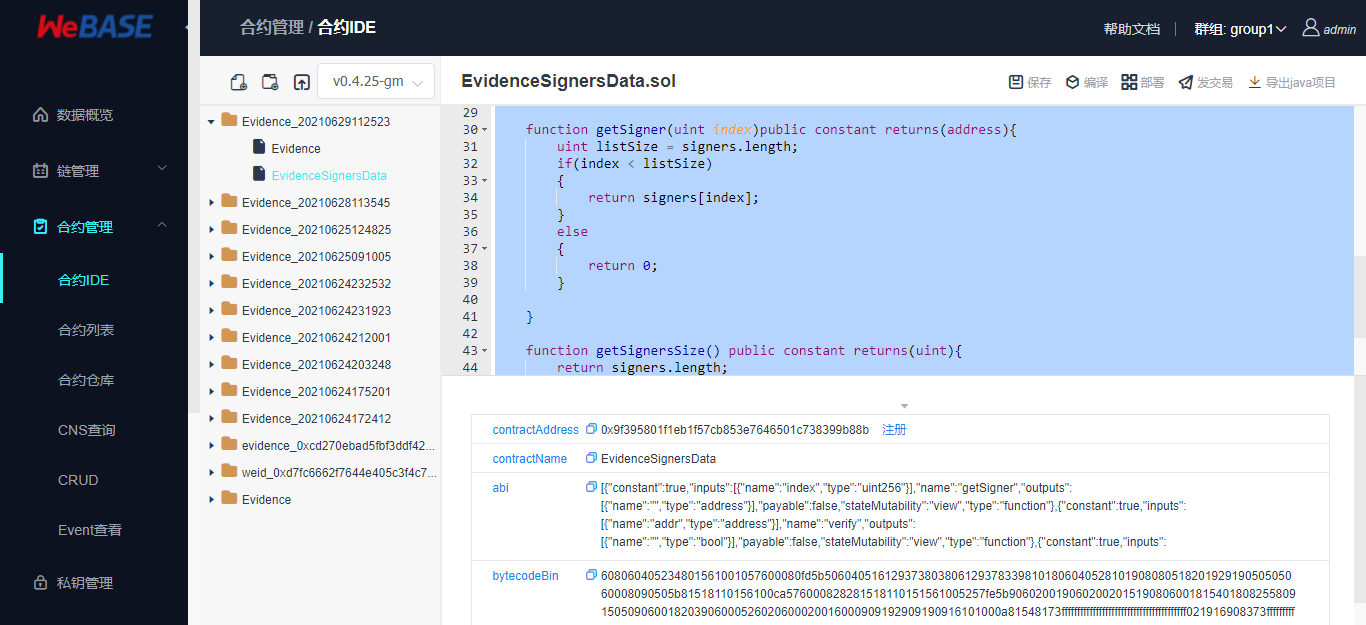Viewport: 1366px width, 625px height.
Task: Send a transaction with 发交易
Action: tap(1205, 82)
